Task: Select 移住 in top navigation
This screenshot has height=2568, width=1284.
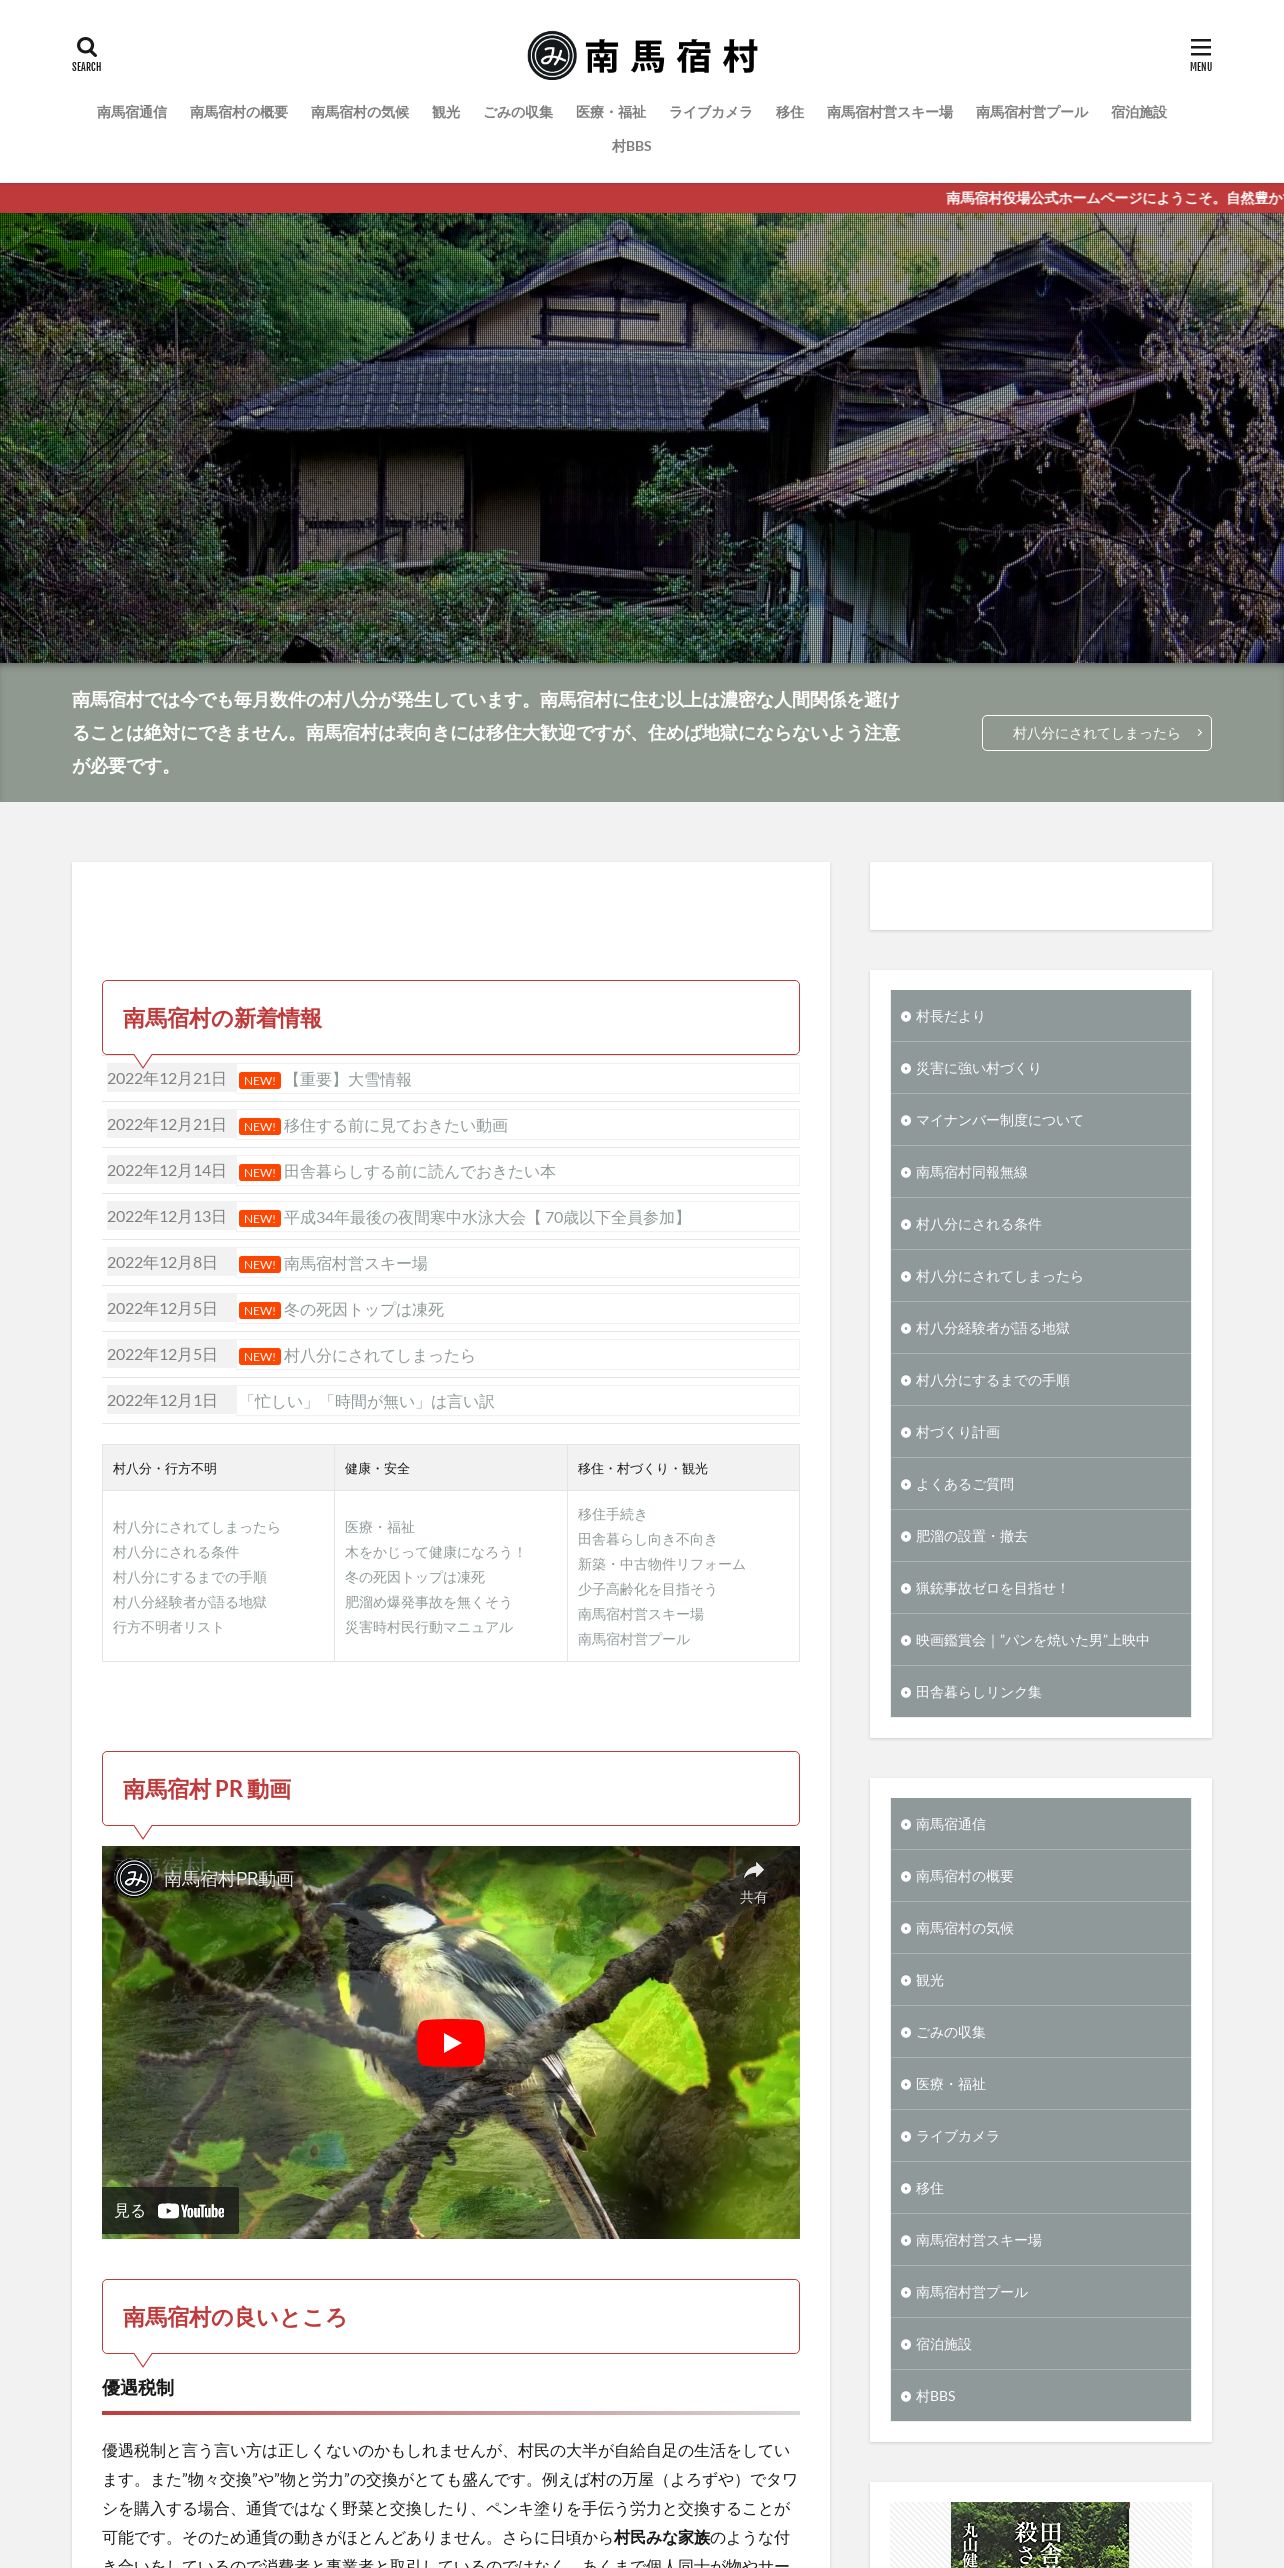Action: [790, 112]
